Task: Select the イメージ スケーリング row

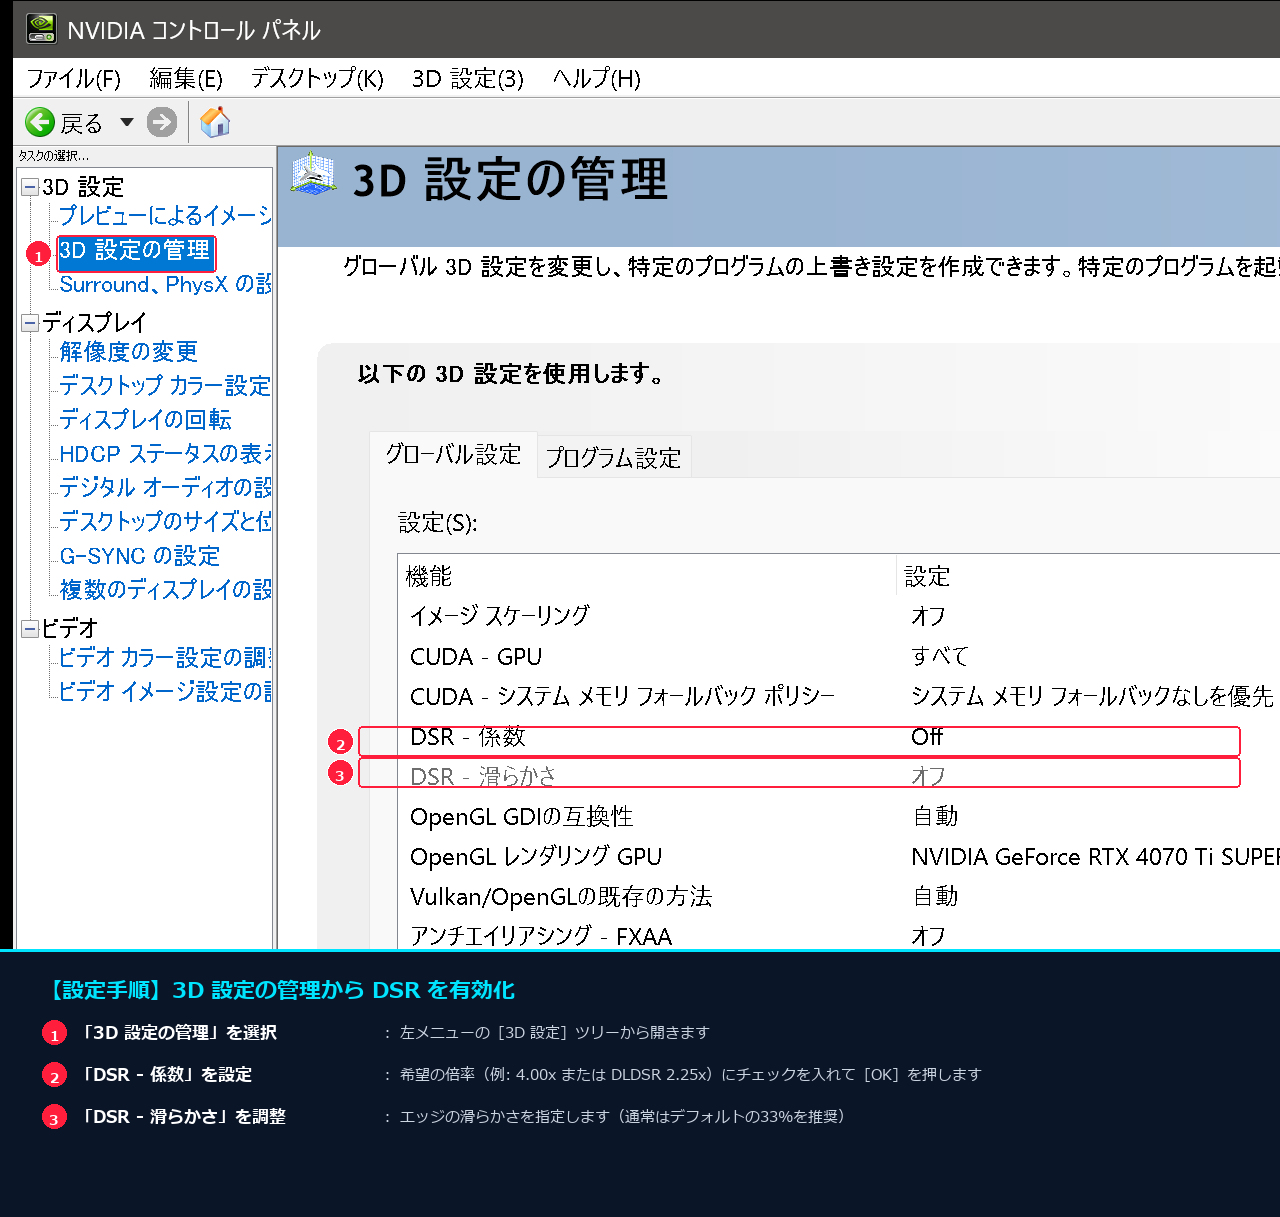Action: pyautogui.click(x=839, y=616)
